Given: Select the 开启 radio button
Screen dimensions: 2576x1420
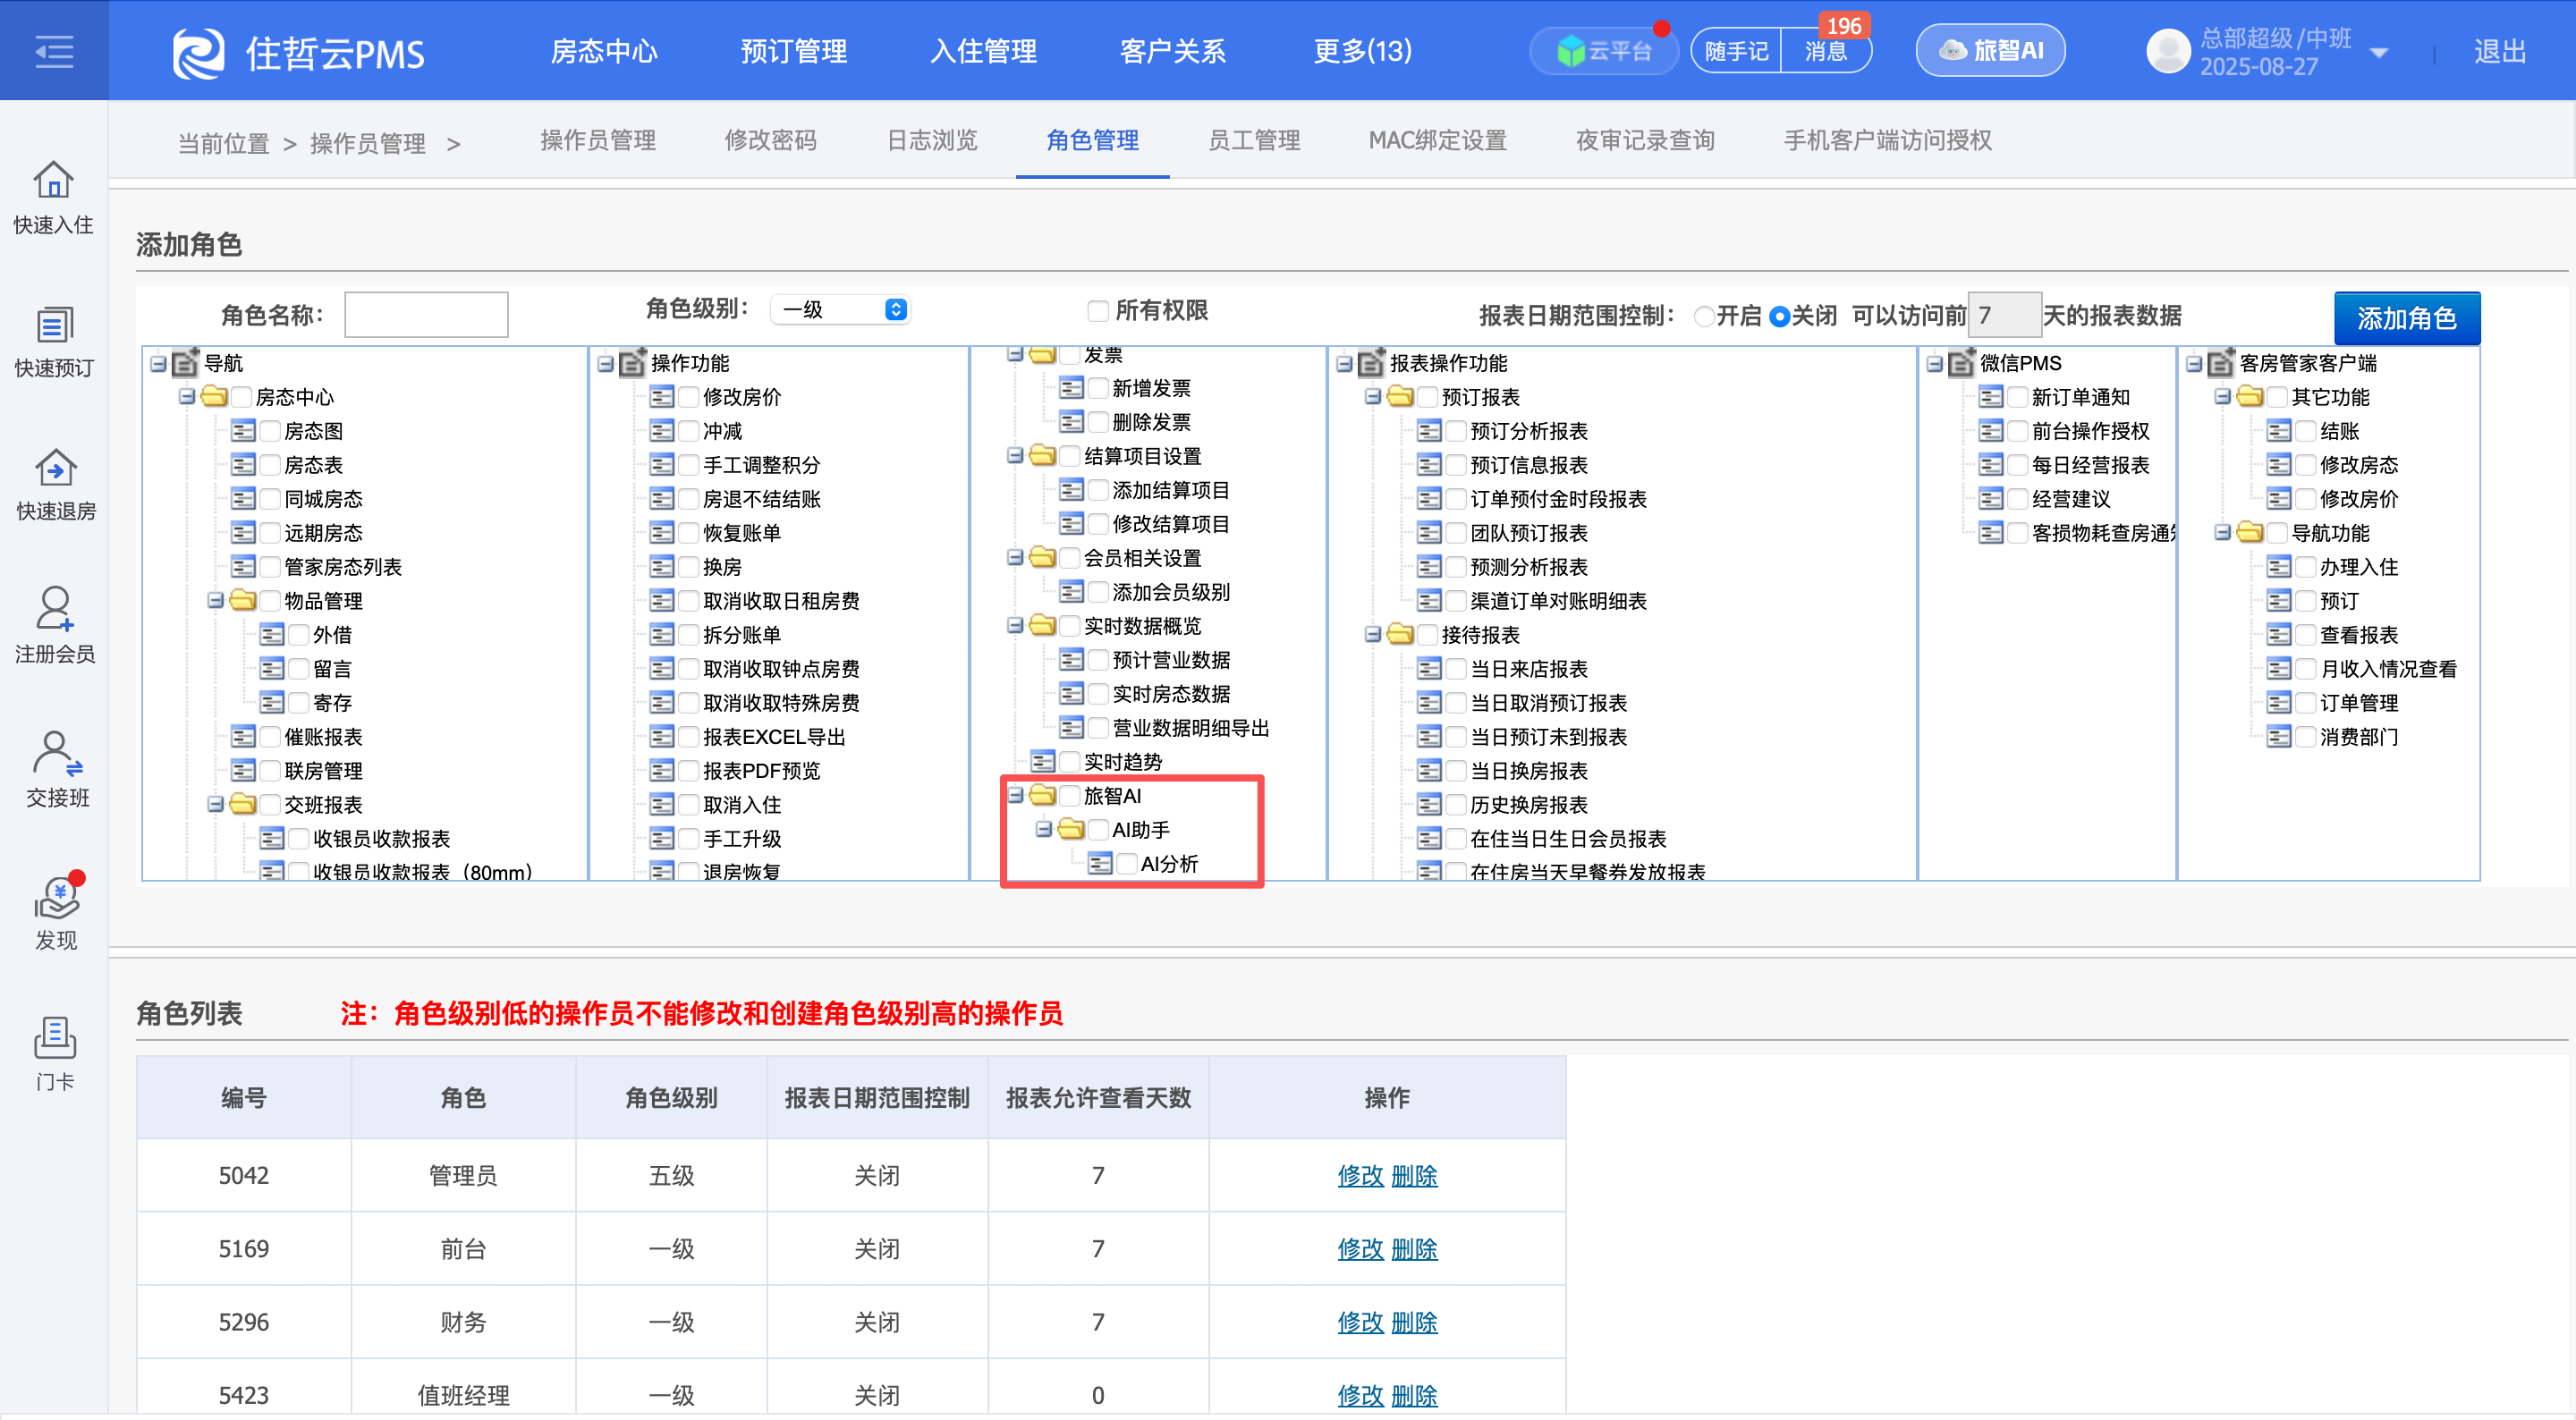Looking at the screenshot, I should 1705,317.
